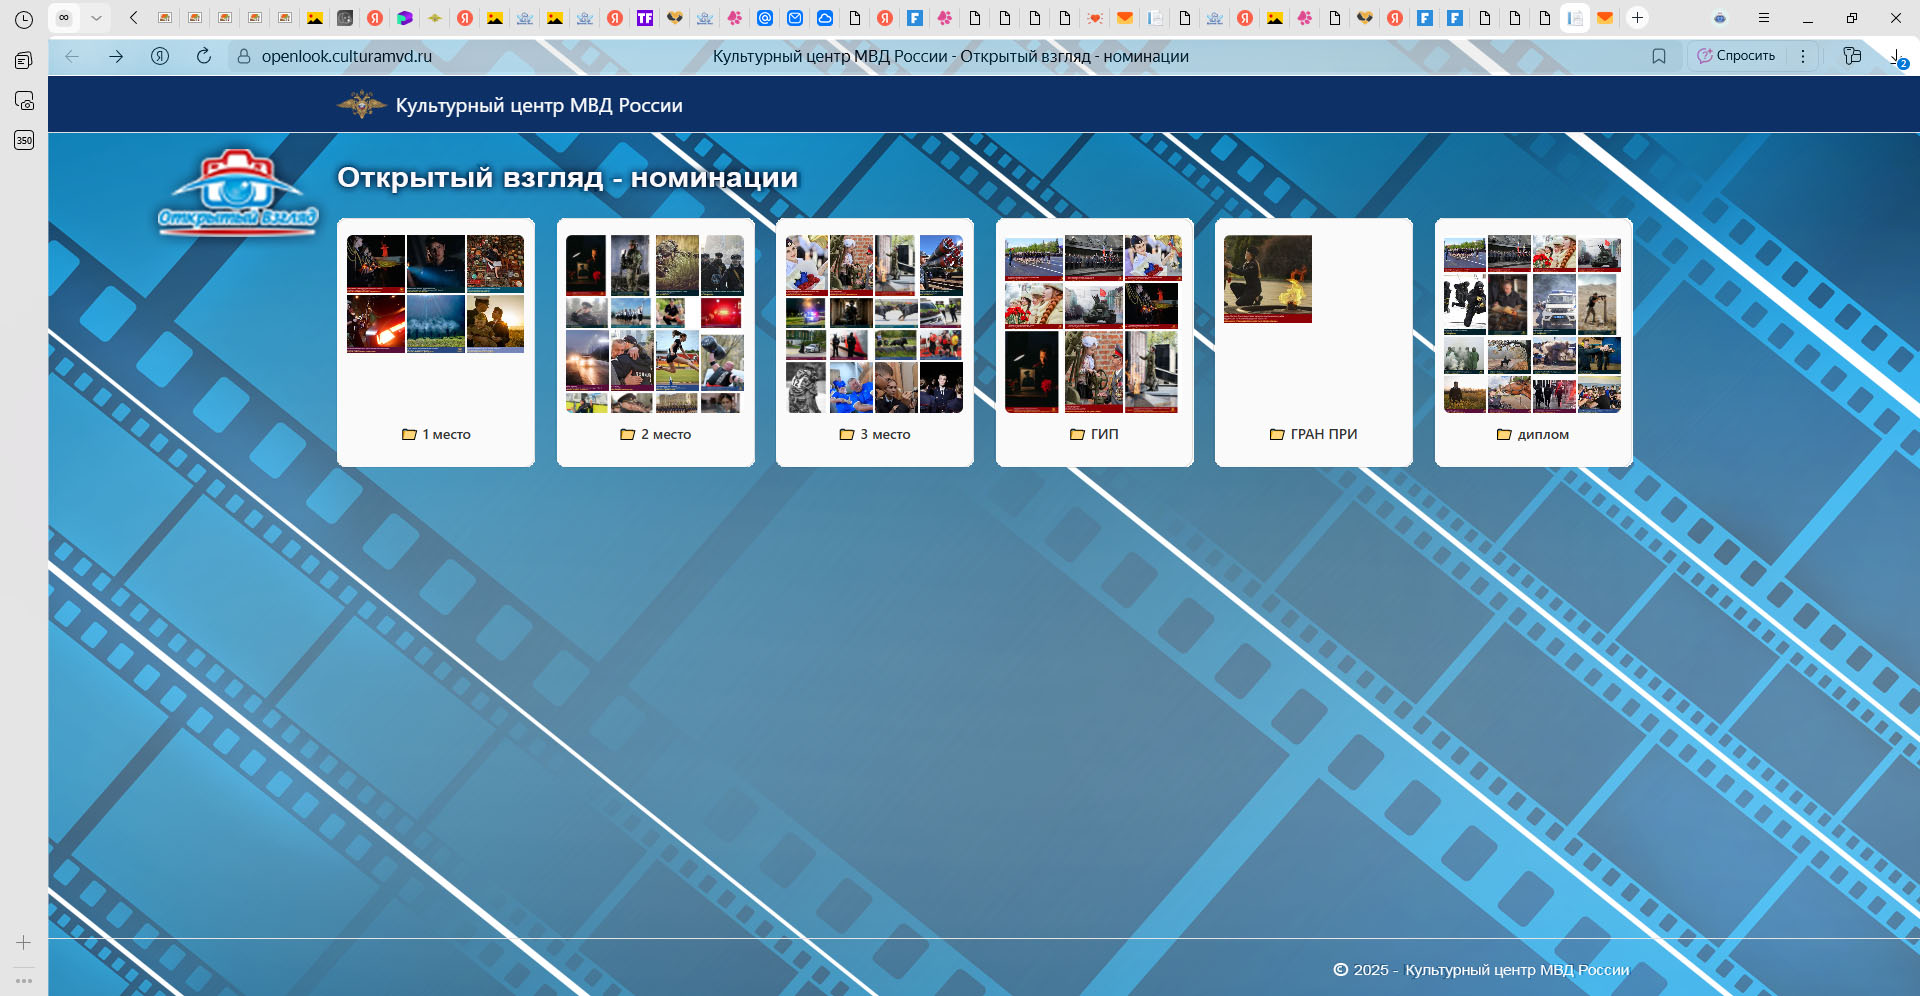Open a new tab with plus button
This screenshot has height=996, width=1920.
pos(1637,18)
